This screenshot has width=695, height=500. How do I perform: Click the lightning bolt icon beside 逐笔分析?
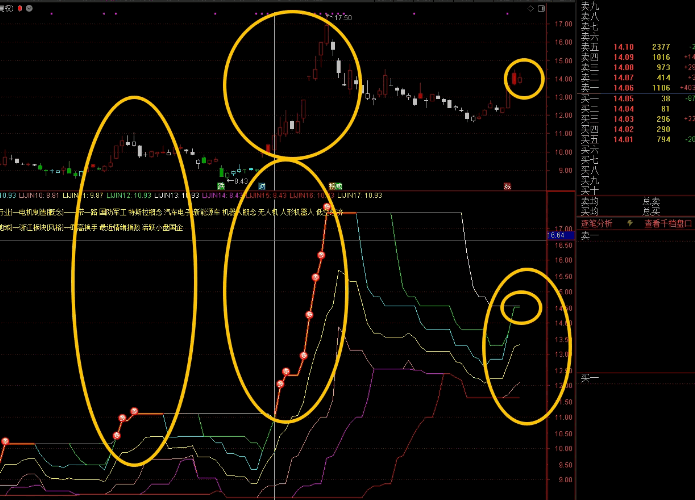630,223
